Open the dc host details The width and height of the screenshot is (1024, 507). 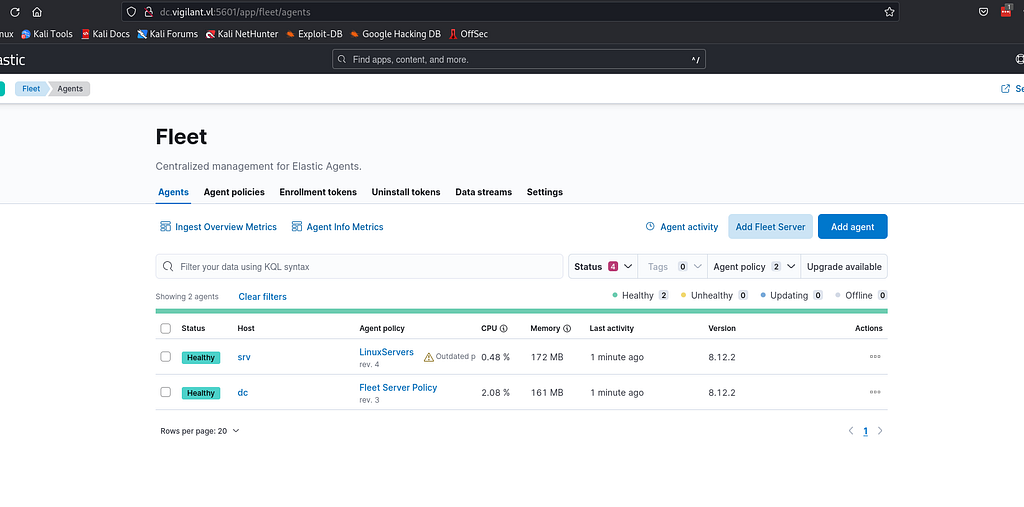[242, 393]
